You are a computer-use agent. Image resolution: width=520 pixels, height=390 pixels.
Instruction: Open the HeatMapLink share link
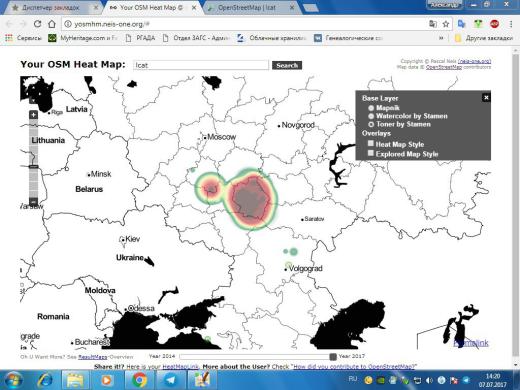[x=180, y=367]
